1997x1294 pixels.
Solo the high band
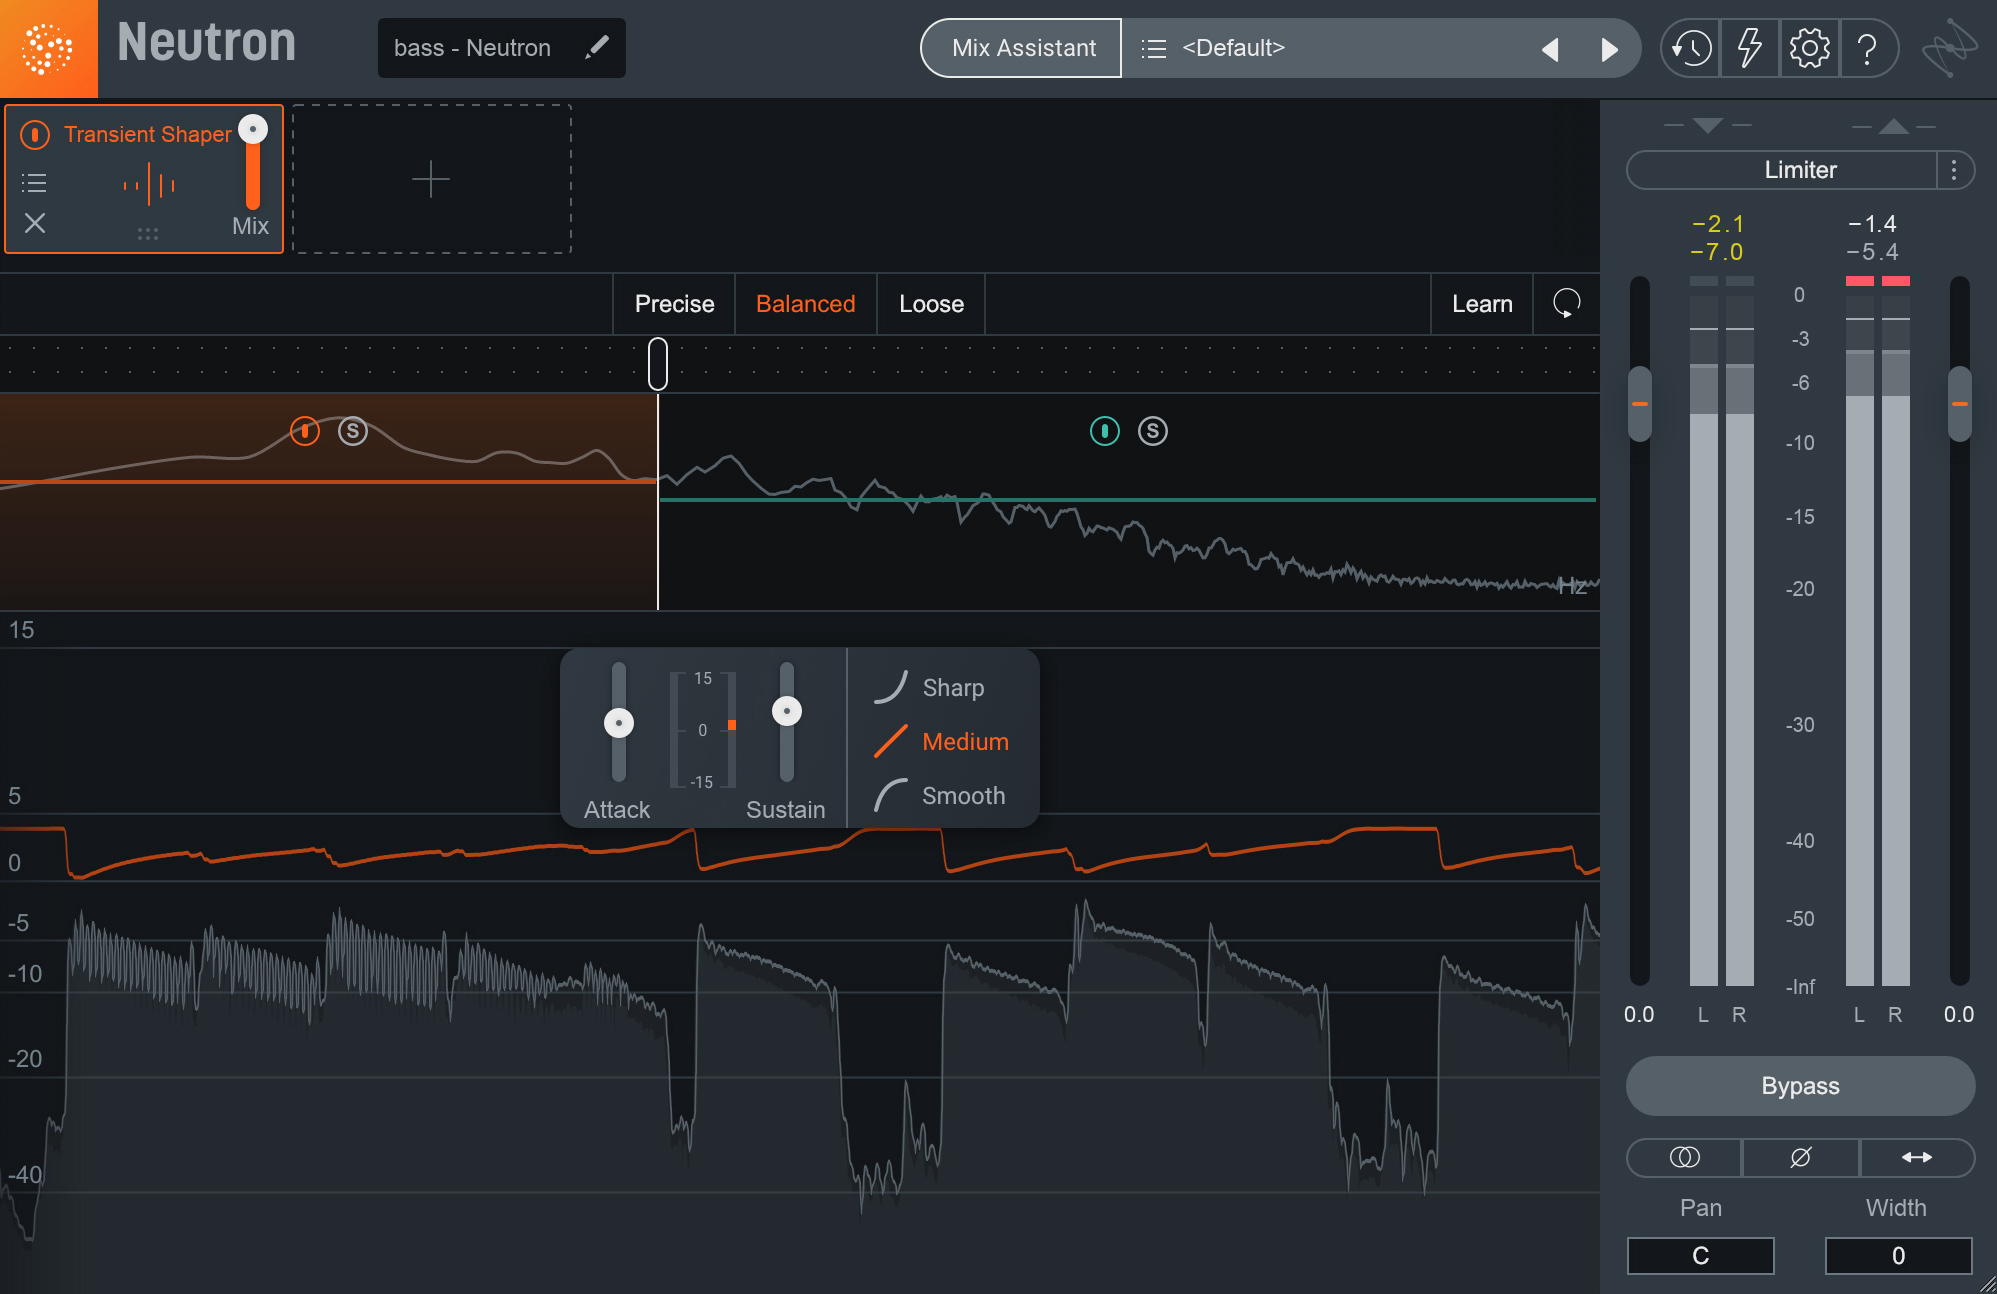[1153, 431]
